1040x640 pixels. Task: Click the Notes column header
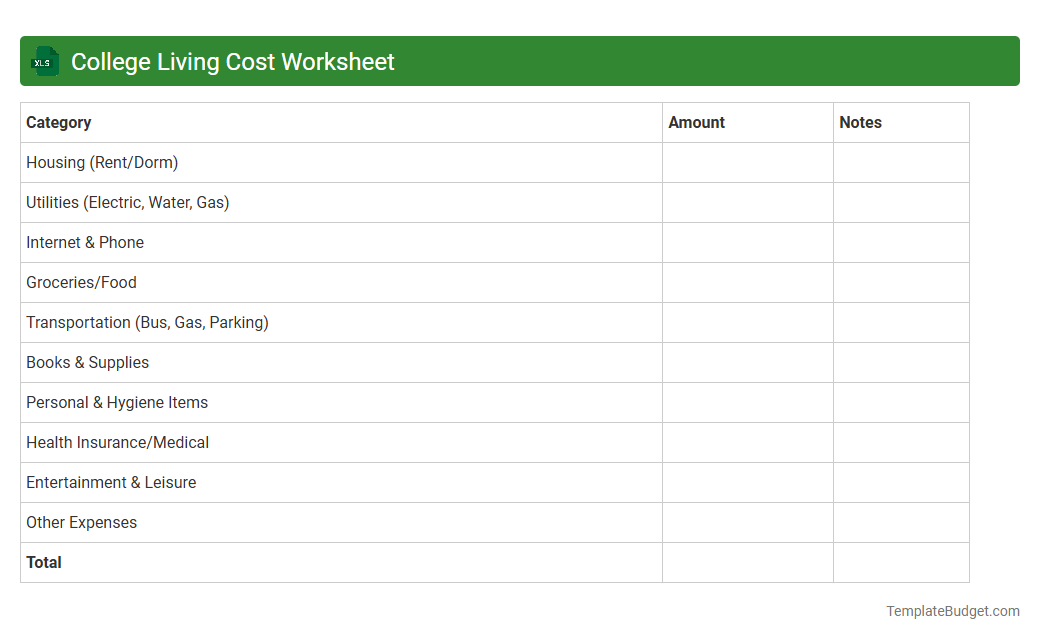coord(861,122)
